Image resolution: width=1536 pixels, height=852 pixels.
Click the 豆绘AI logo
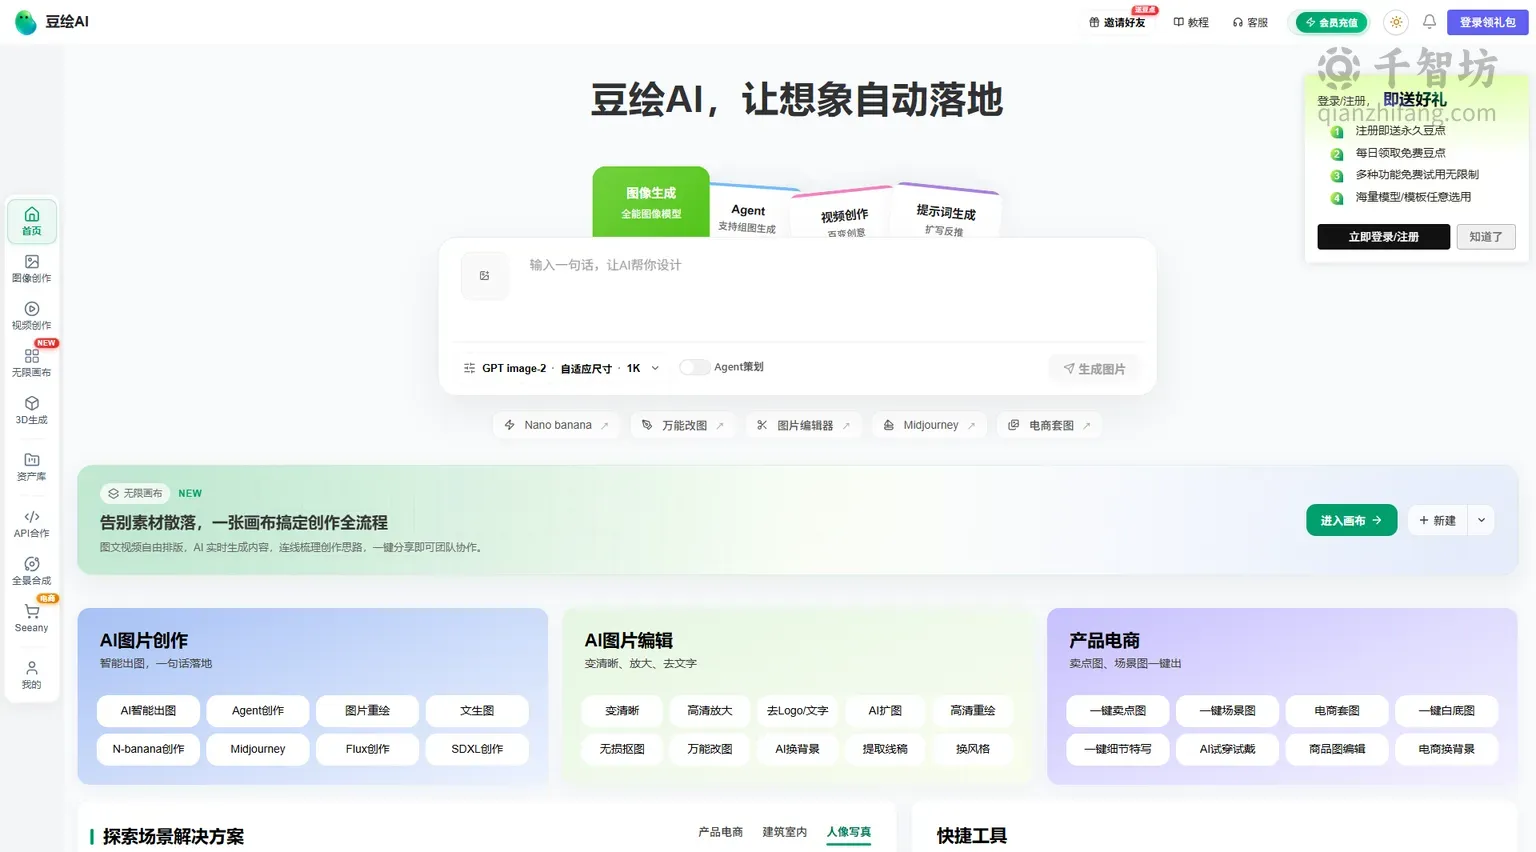point(52,22)
